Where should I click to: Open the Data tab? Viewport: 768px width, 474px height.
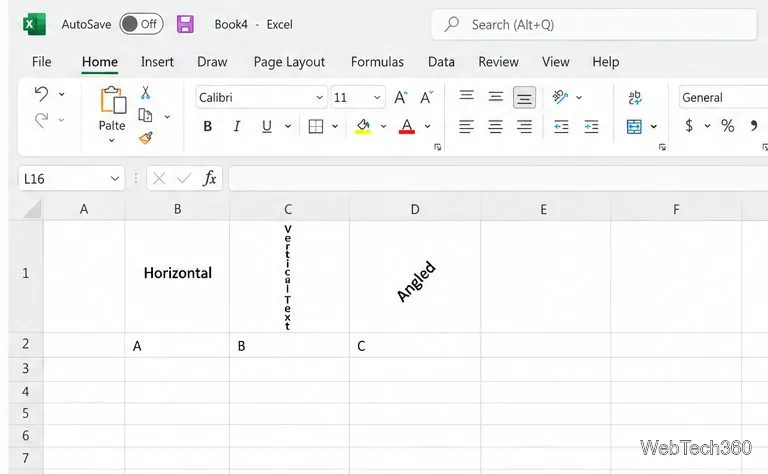(441, 62)
